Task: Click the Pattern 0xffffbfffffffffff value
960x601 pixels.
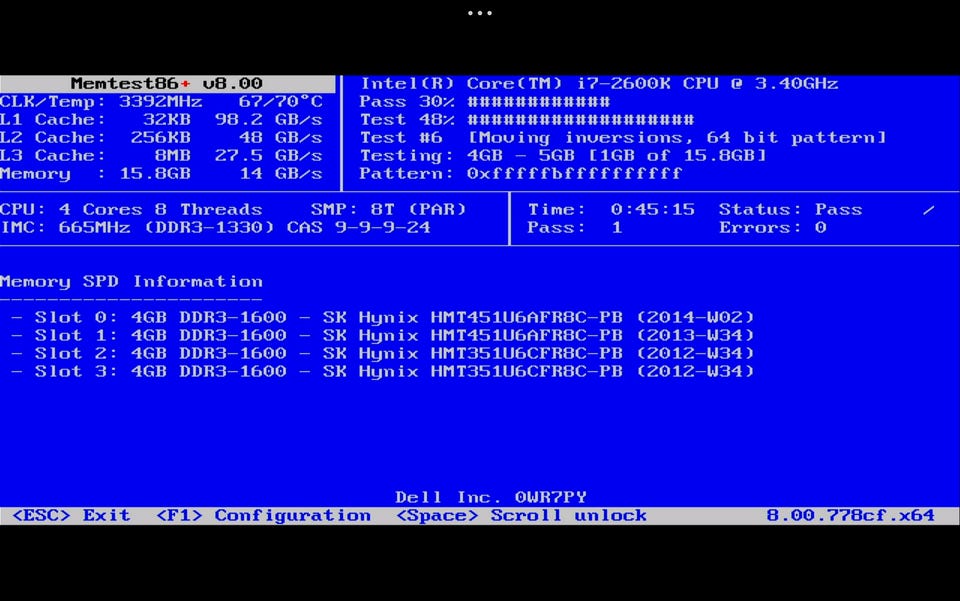Action: click(574, 174)
